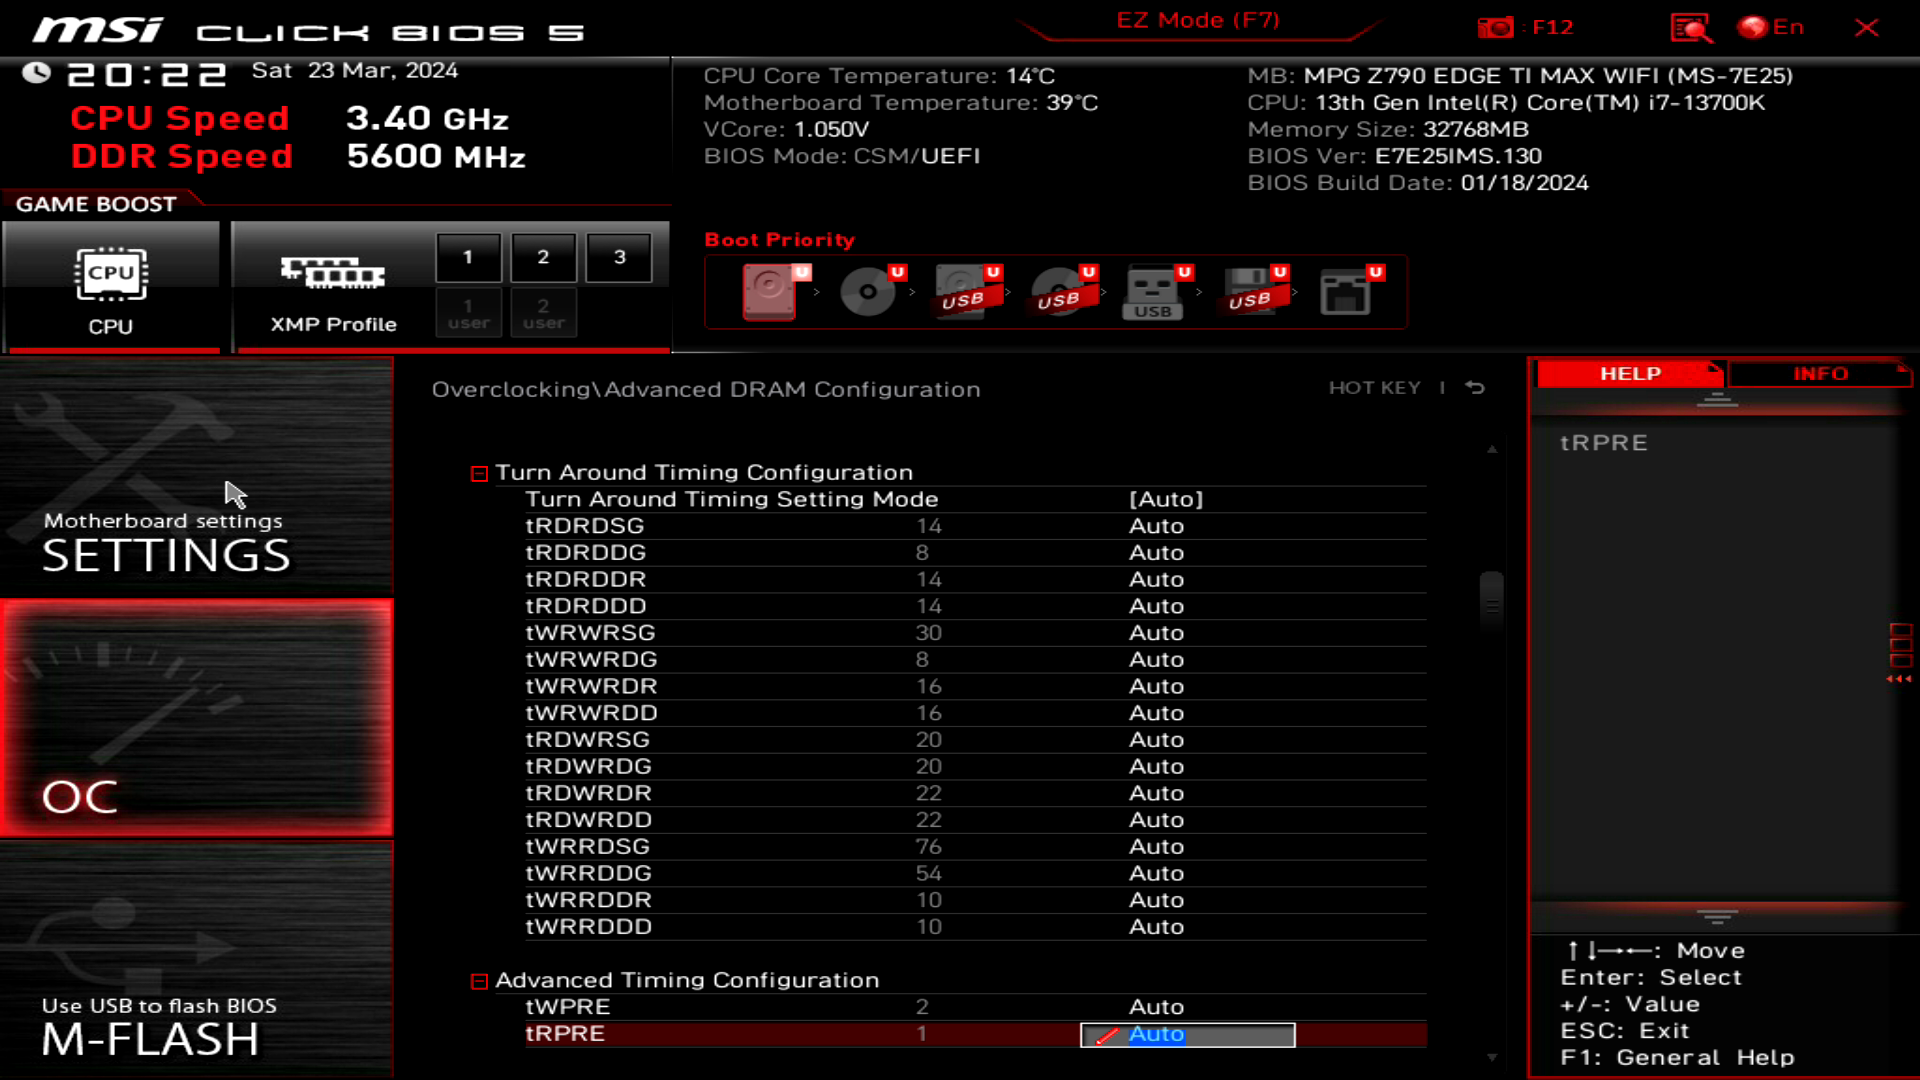The height and width of the screenshot is (1080, 1920).
Task: Change language via the En globe icon
Action: pyautogui.click(x=1771, y=27)
